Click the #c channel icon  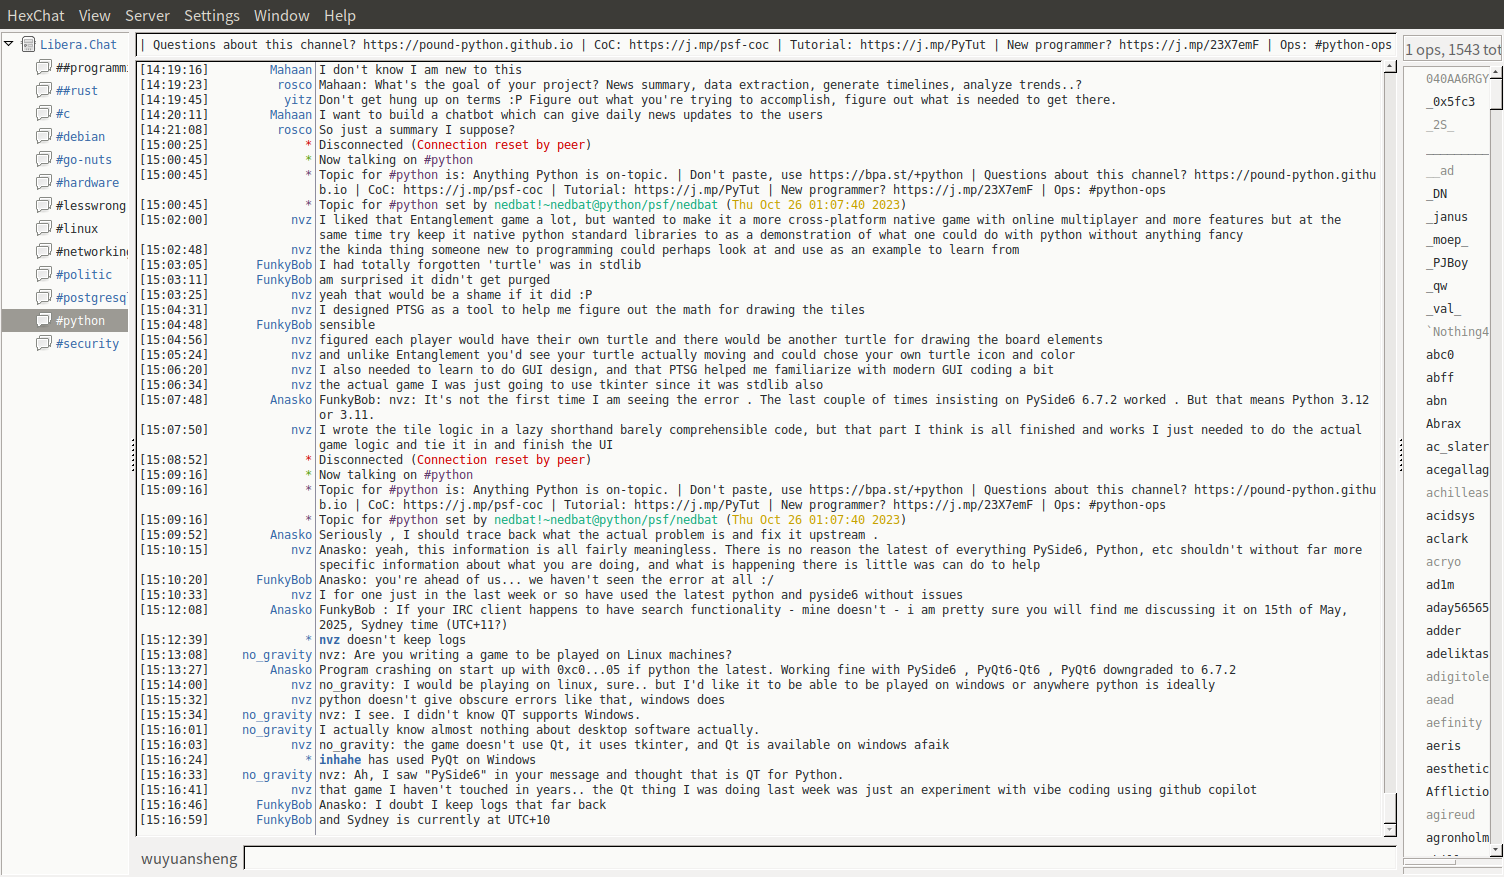(x=44, y=113)
